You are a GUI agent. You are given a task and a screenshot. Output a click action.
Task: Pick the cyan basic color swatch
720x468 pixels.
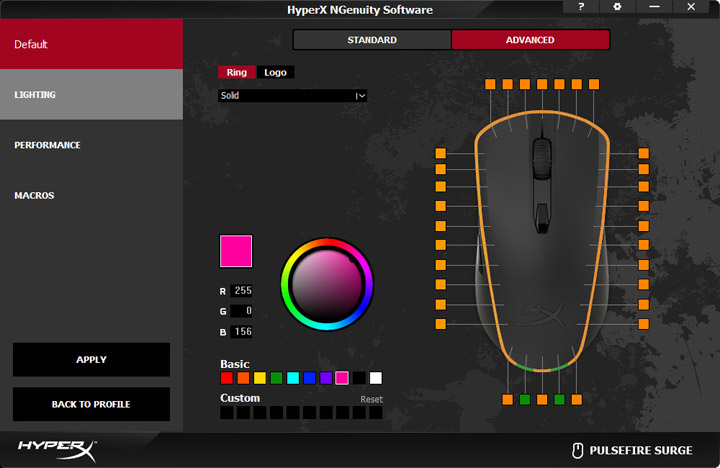pos(293,378)
